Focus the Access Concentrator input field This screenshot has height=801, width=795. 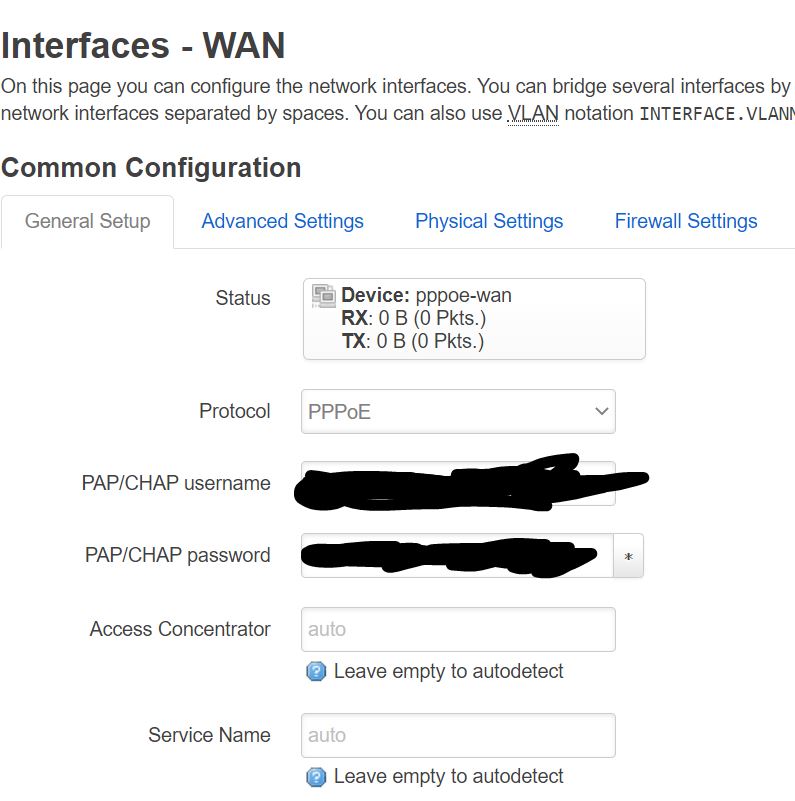(x=457, y=628)
